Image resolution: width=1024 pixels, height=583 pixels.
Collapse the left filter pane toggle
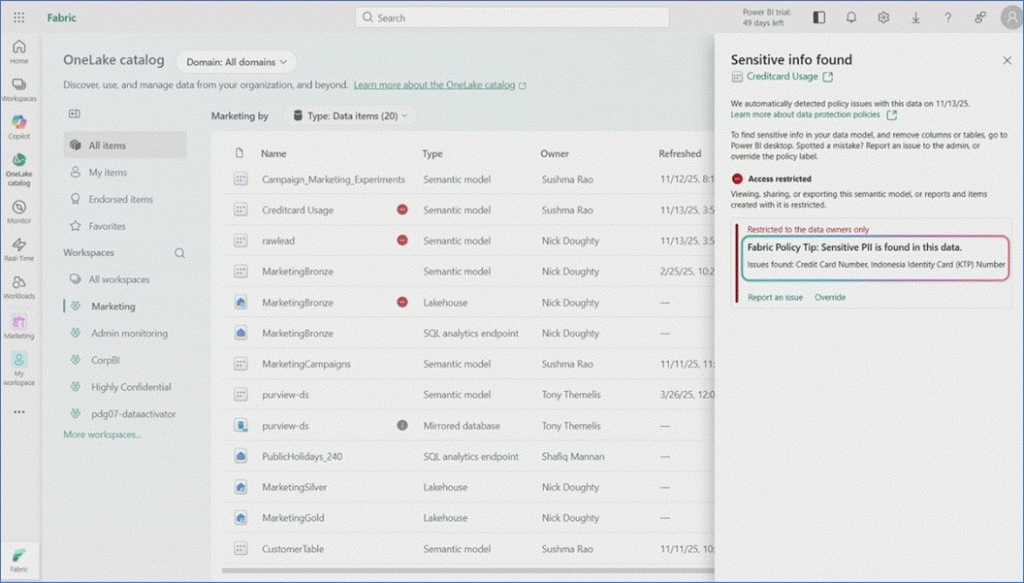click(x=74, y=115)
